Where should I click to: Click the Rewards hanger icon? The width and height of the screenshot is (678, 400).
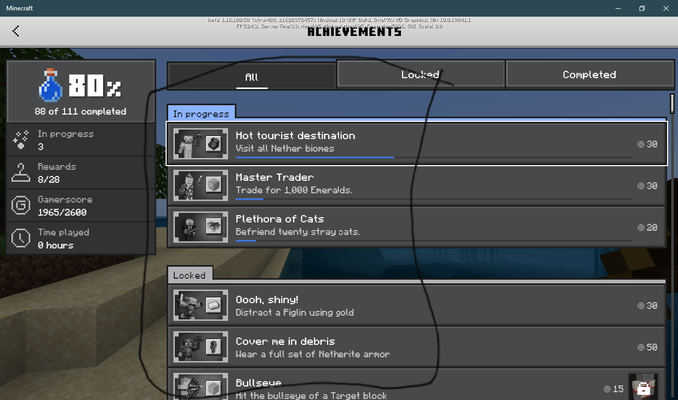click(20, 173)
